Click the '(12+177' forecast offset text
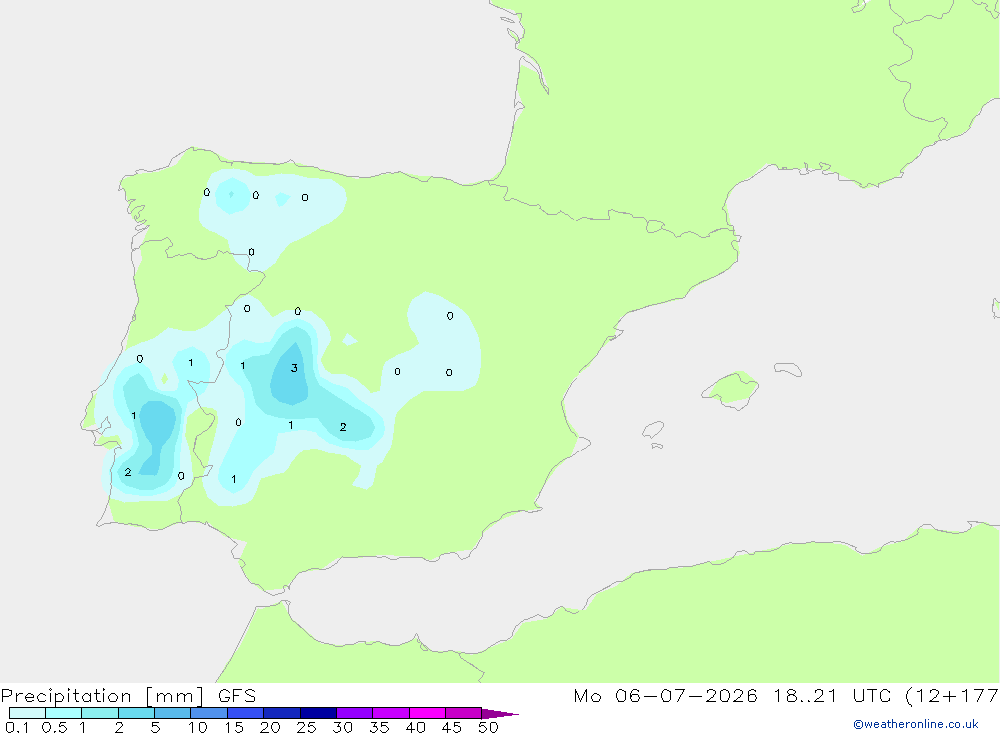The image size is (1000, 733). 952,696
